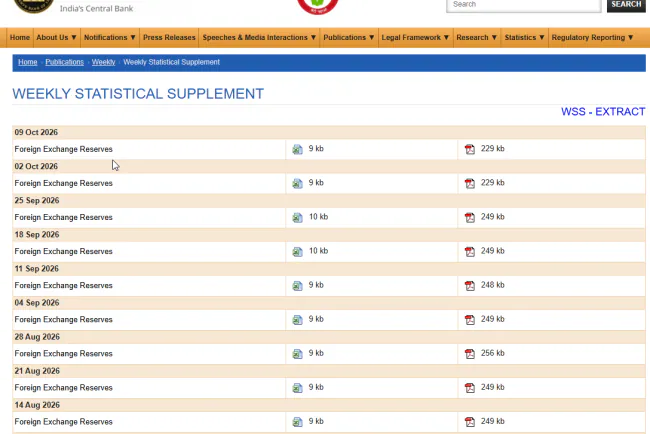Download Excel sheet for 25 Sep 2026

click(x=297, y=217)
